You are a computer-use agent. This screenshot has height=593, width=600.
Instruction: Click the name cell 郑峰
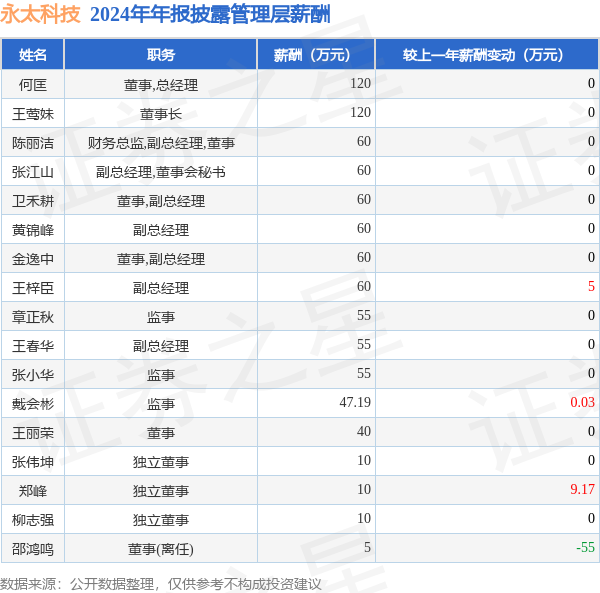(x=33, y=491)
